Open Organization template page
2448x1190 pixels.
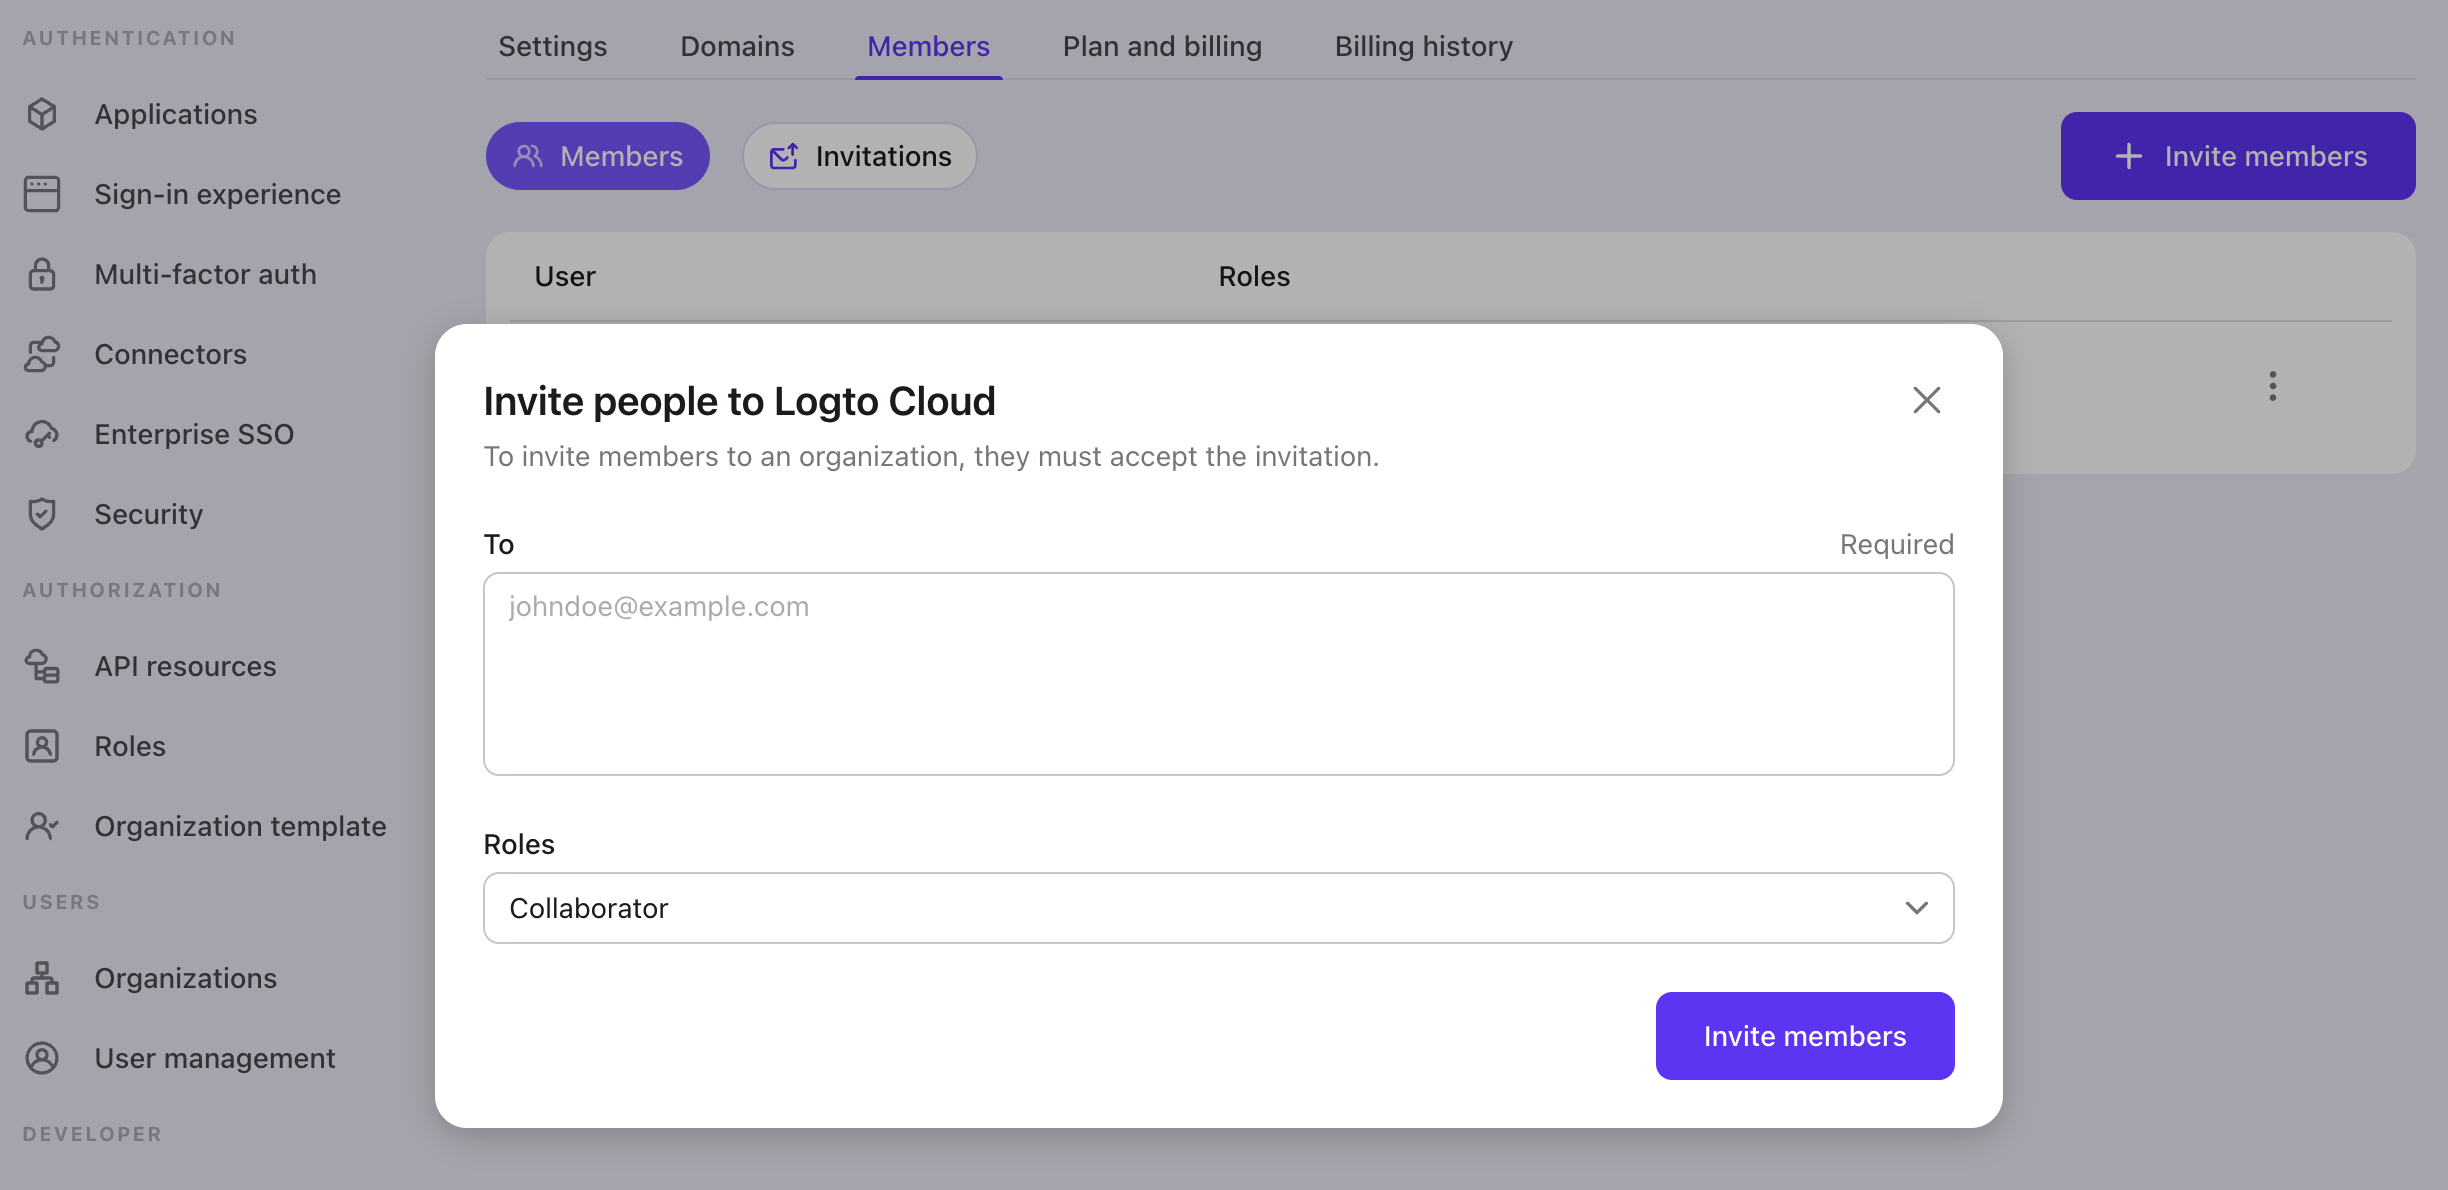[240, 826]
